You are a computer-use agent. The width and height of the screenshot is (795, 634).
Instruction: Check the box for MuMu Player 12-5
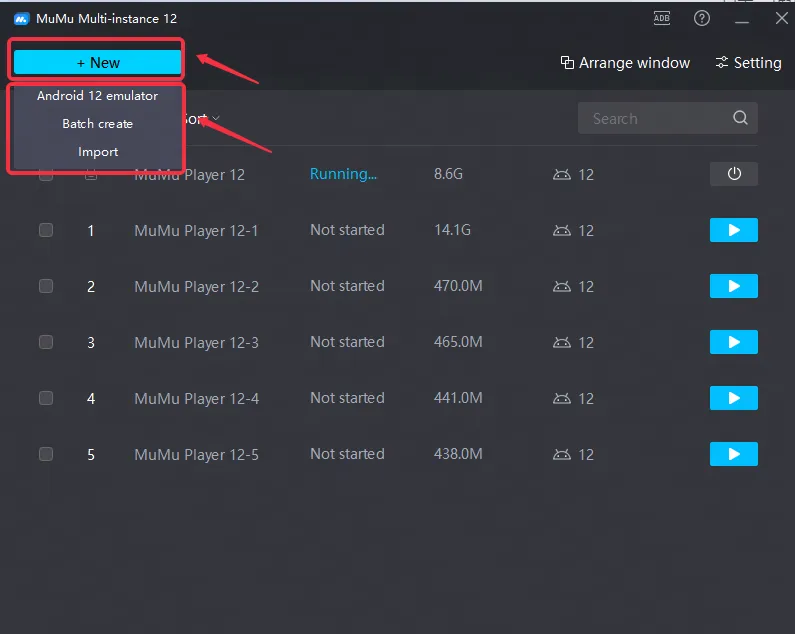tap(46, 454)
